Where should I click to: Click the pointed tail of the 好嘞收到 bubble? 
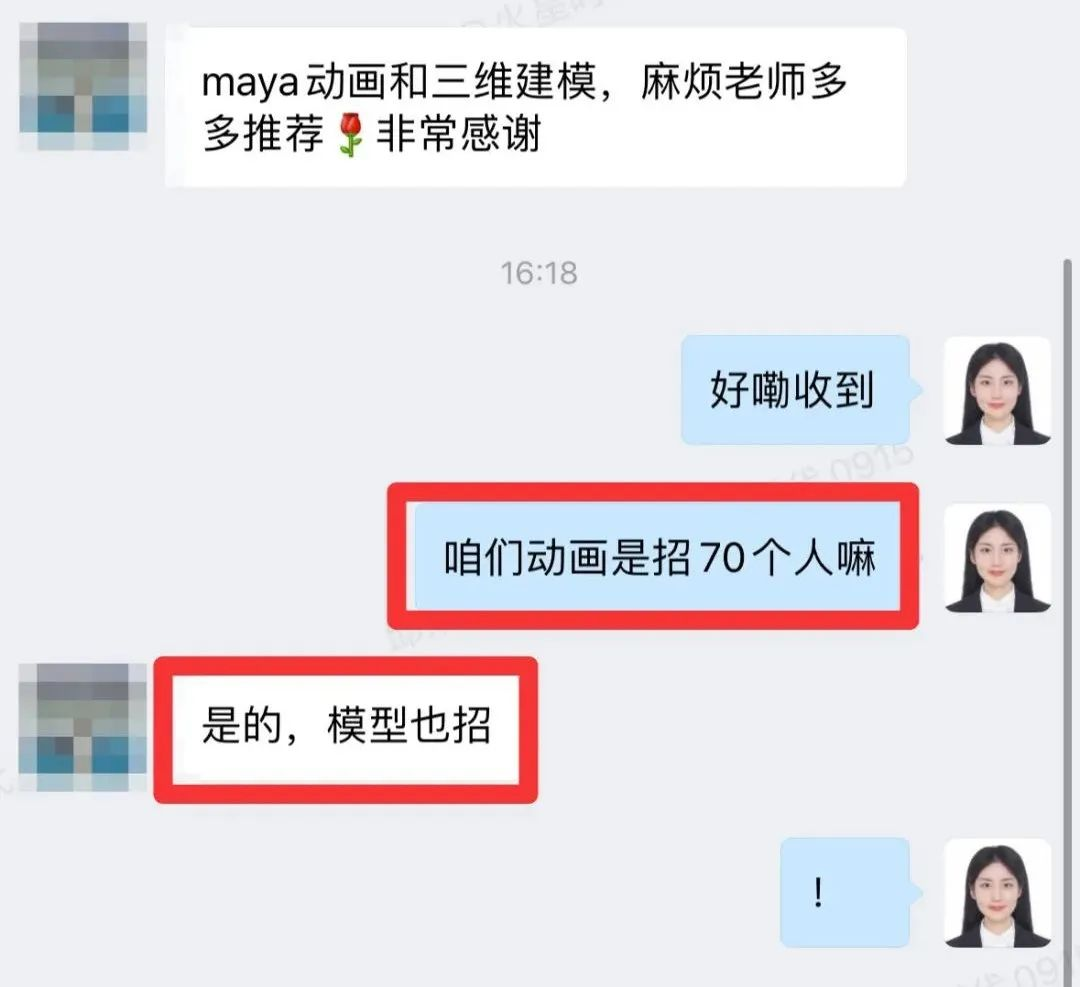(x=916, y=389)
